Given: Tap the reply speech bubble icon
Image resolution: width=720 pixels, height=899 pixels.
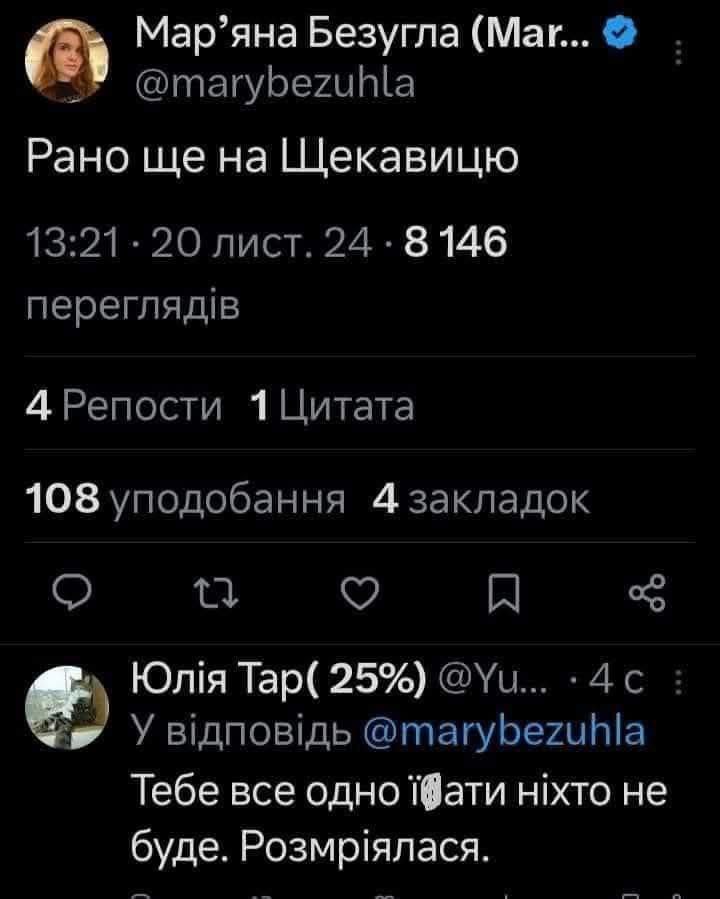Looking at the screenshot, I should point(72,593).
